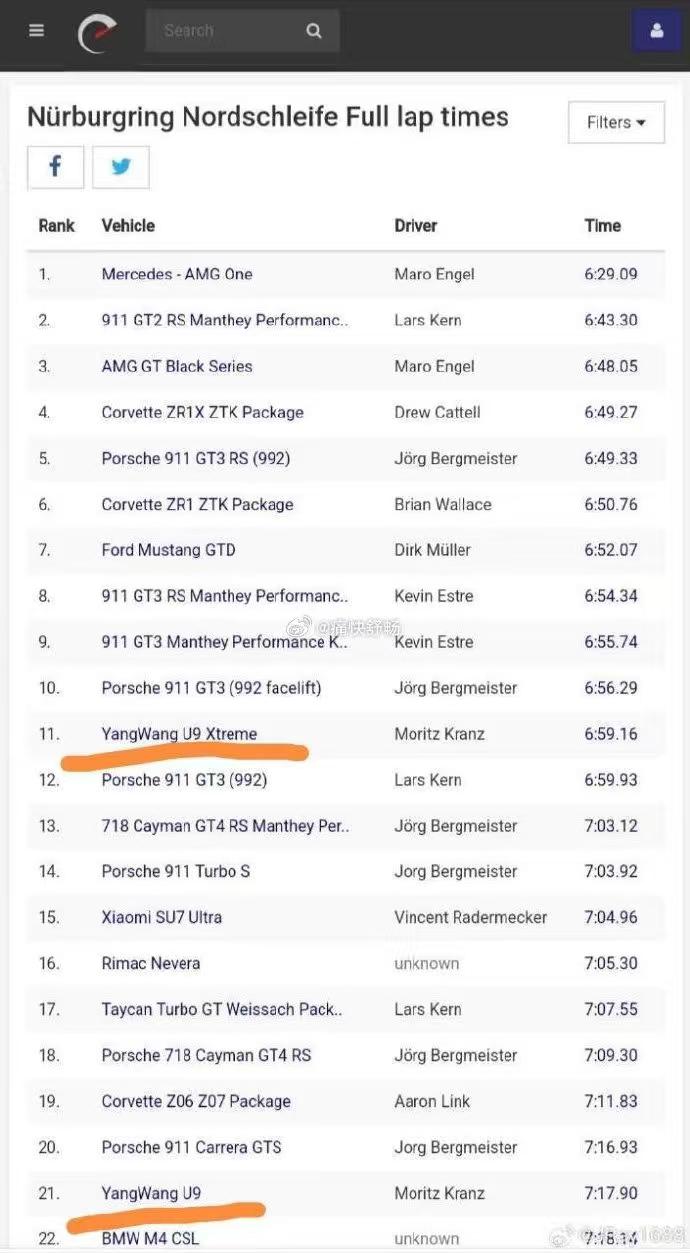Open the hamburger menu icon
This screenshot has width=690, height=1253.
pos(37,31)
